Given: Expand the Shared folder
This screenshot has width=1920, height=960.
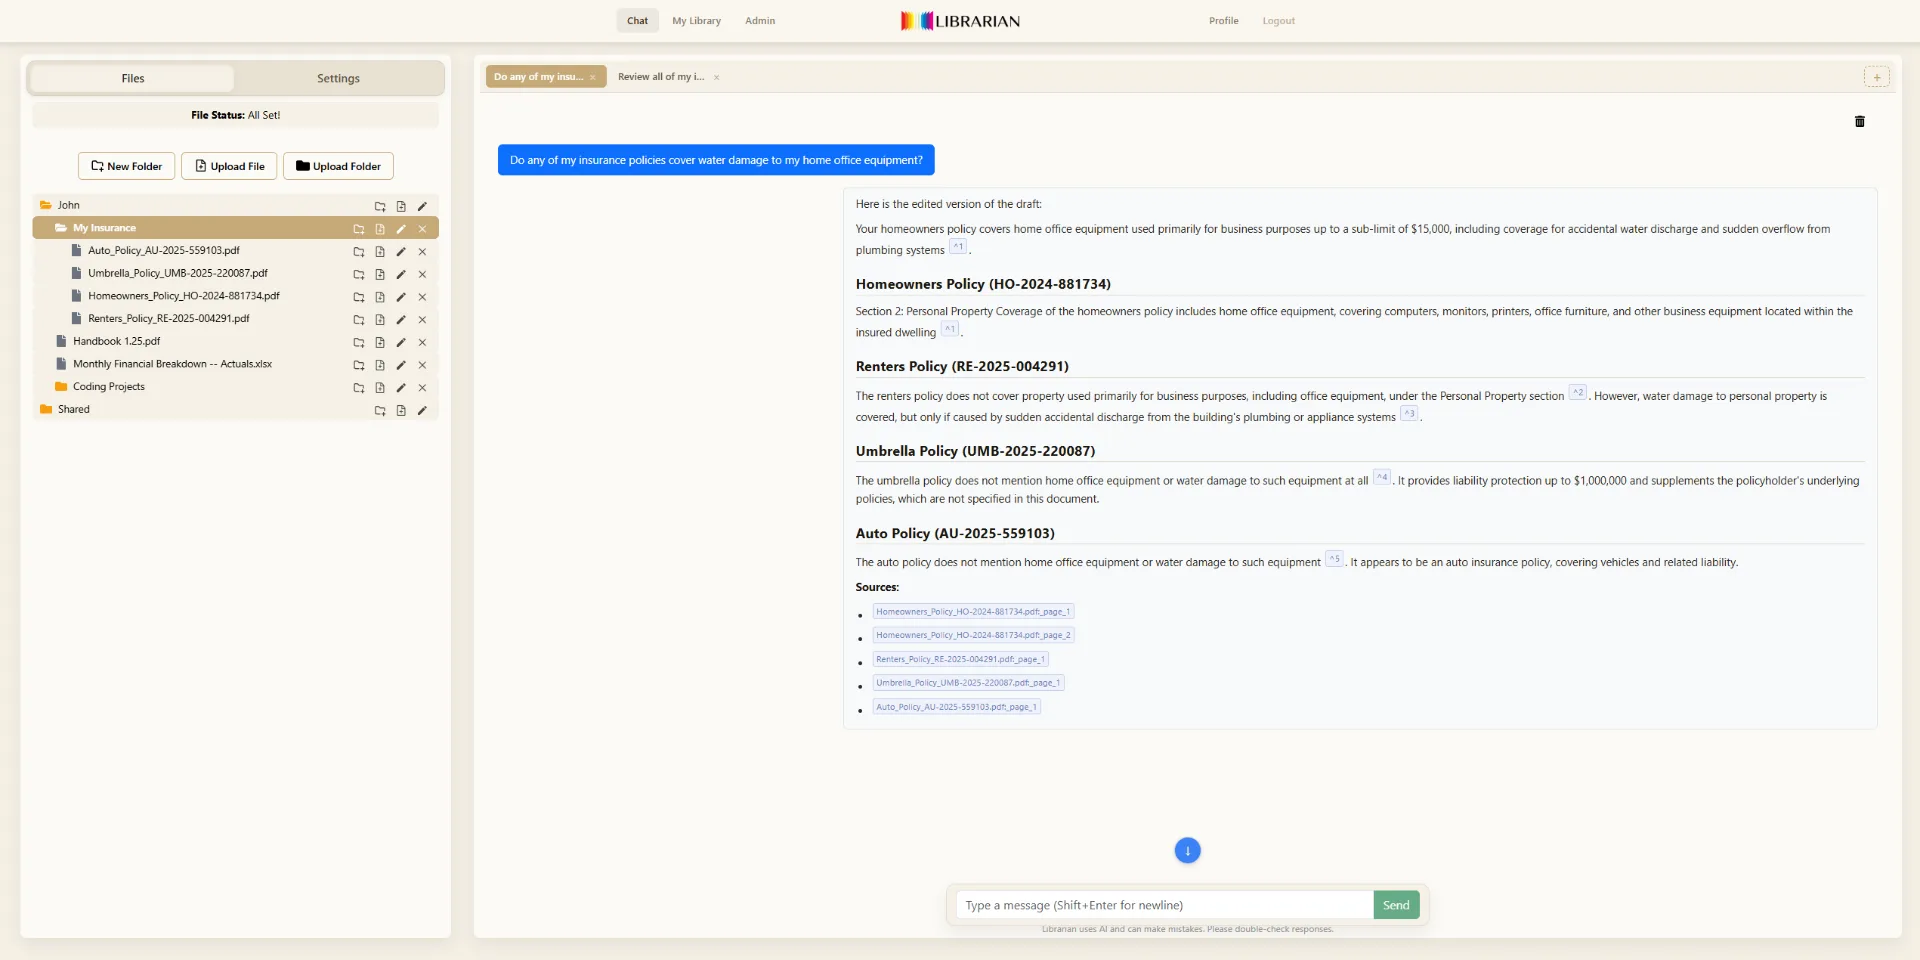Looking at the screenshot, I should tap(72, 409).
